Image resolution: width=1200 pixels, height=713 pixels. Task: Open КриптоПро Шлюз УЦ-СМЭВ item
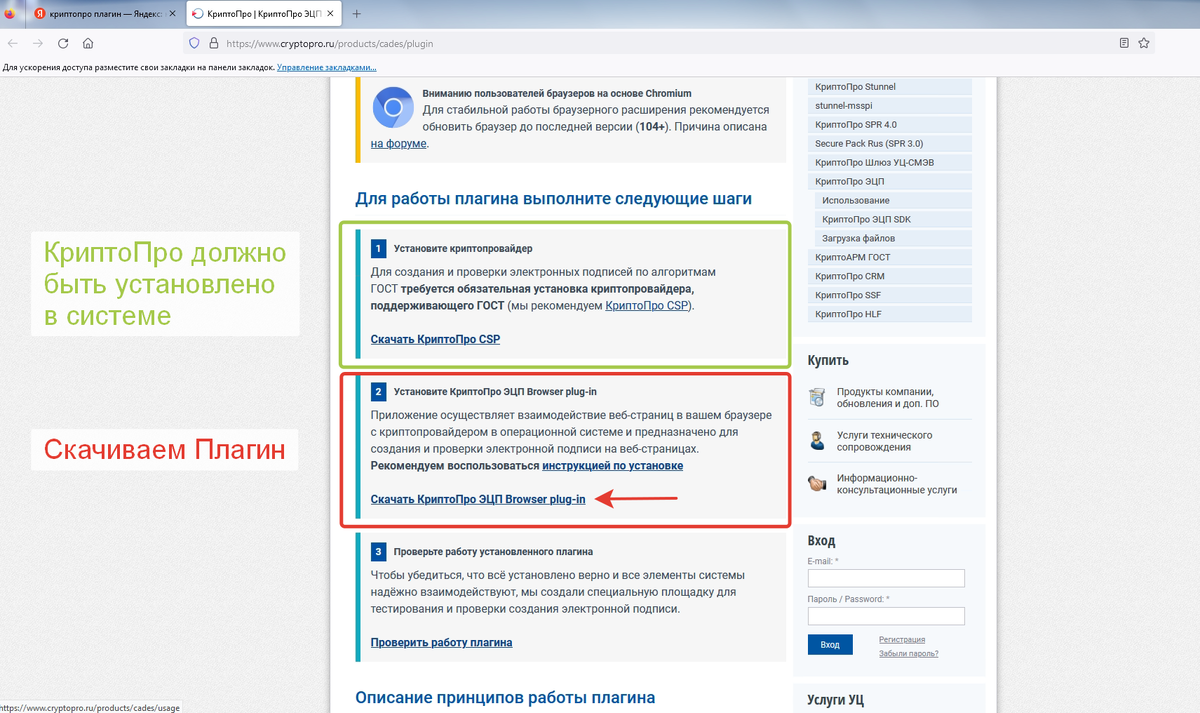click(x=890, y=163)
